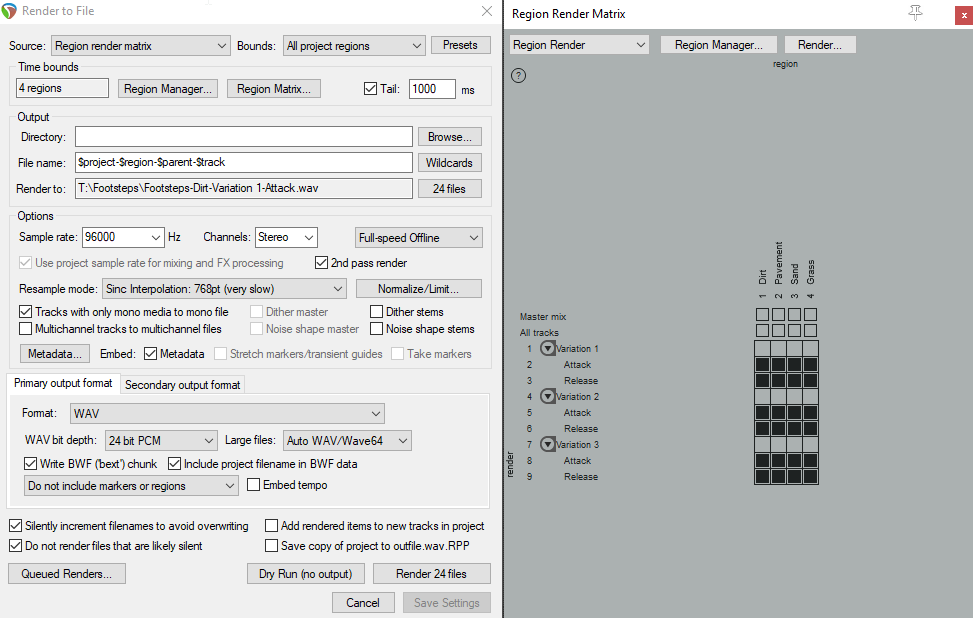Toggle Variation 1 cell for Pavement region

point(779,348)
